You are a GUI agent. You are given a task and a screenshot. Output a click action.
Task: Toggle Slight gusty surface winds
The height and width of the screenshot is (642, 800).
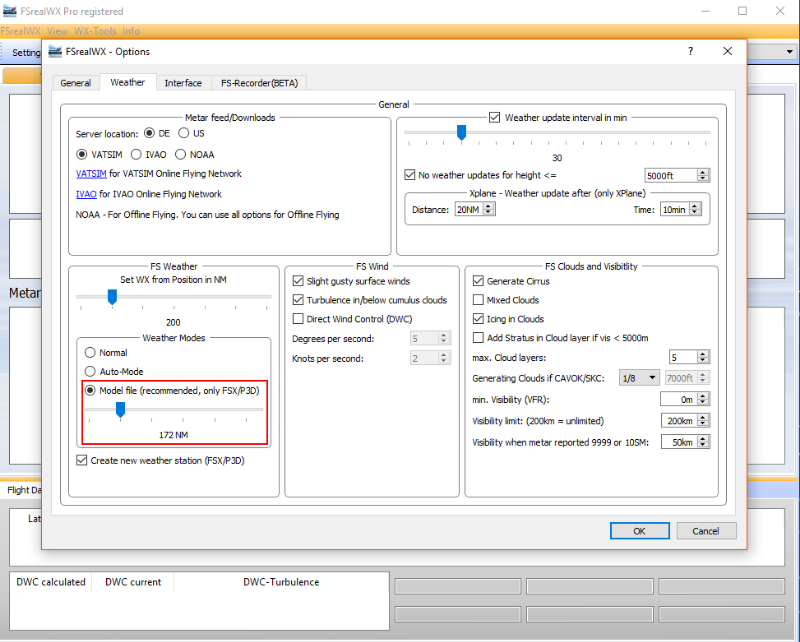click(x=298, y=281)
